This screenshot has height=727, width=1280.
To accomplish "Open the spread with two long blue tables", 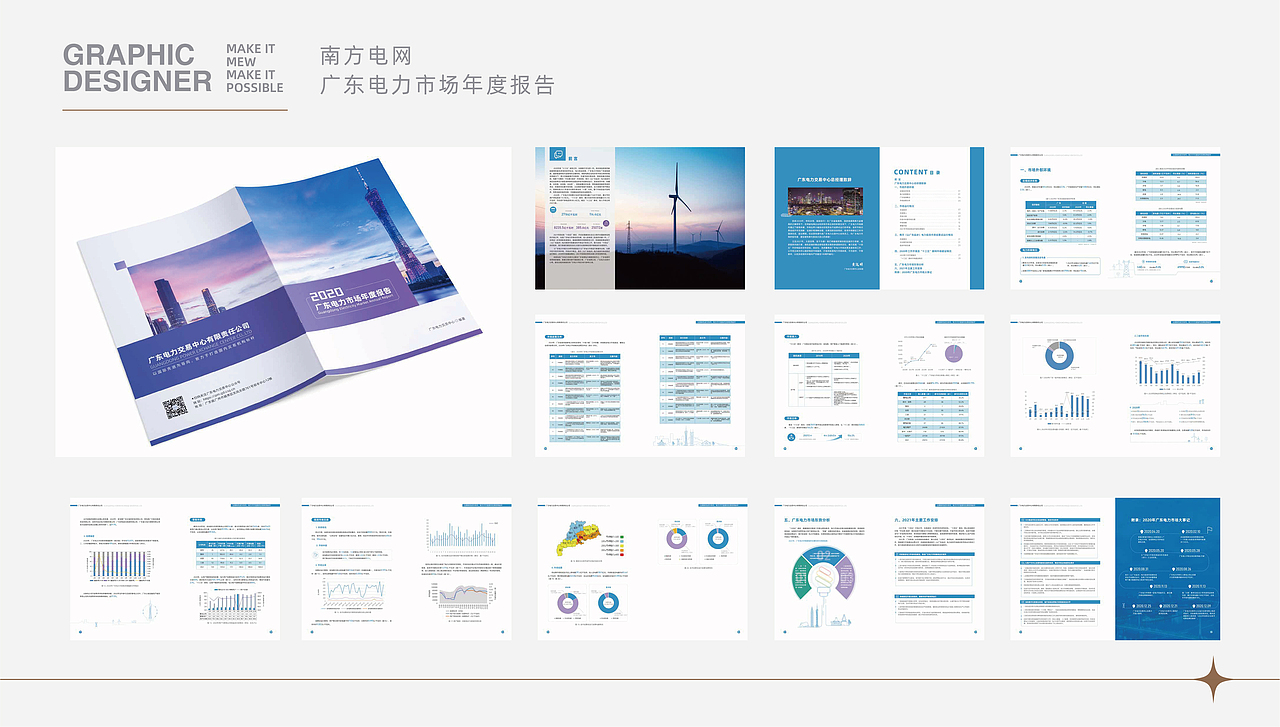I will coord(640,387).
